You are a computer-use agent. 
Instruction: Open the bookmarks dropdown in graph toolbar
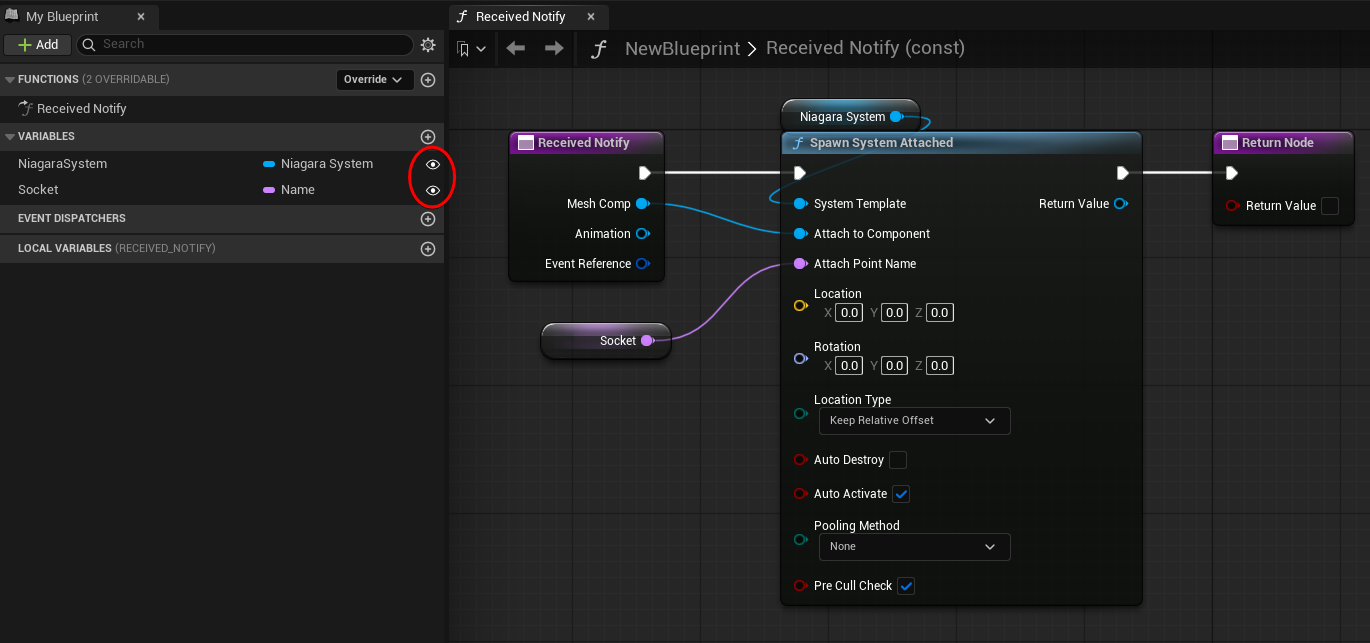(x=471, y=48)
